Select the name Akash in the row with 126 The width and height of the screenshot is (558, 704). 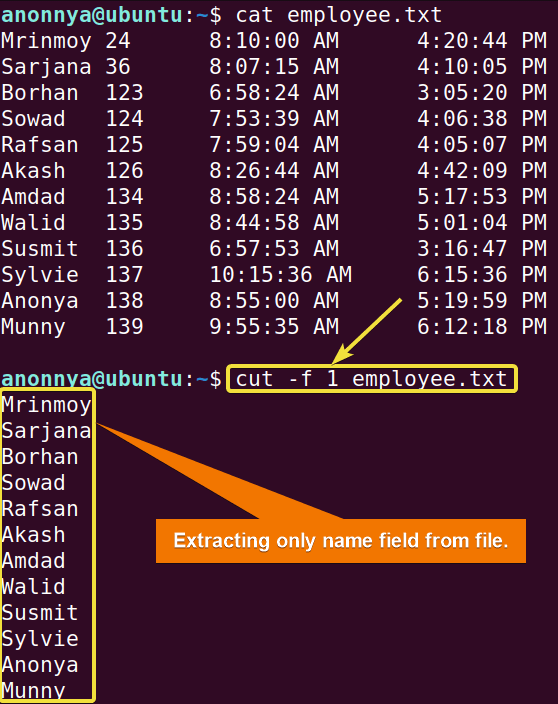[33, 171]
